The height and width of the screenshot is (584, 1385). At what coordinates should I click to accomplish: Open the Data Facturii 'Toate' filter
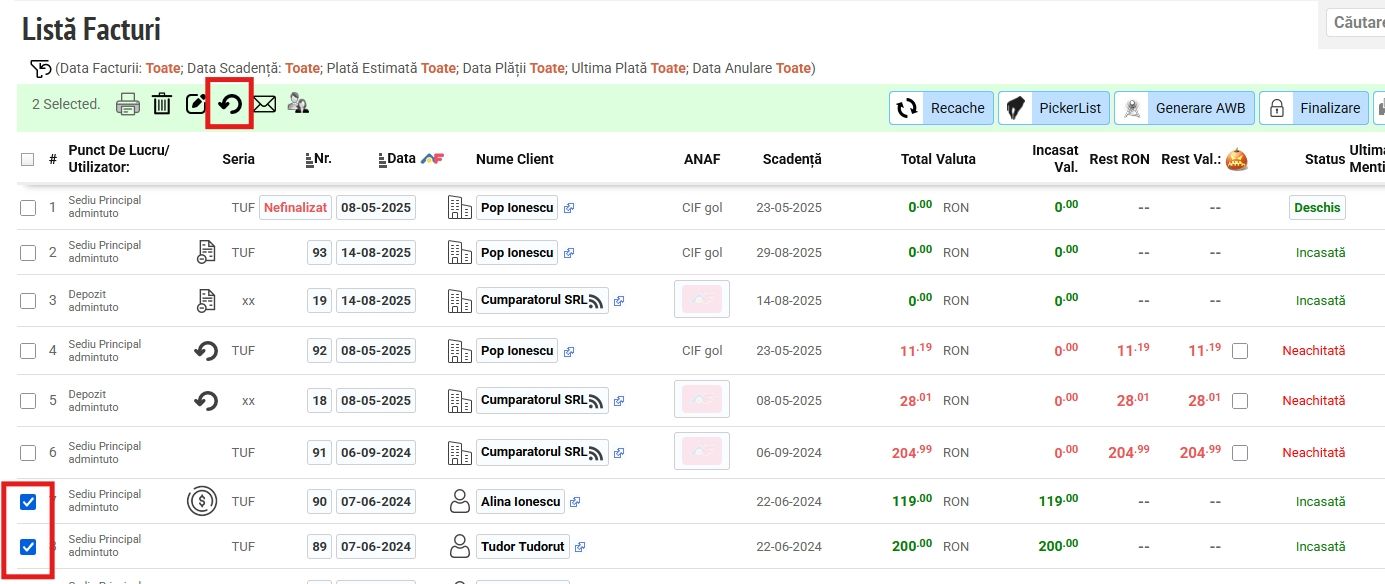click(163, 68)
